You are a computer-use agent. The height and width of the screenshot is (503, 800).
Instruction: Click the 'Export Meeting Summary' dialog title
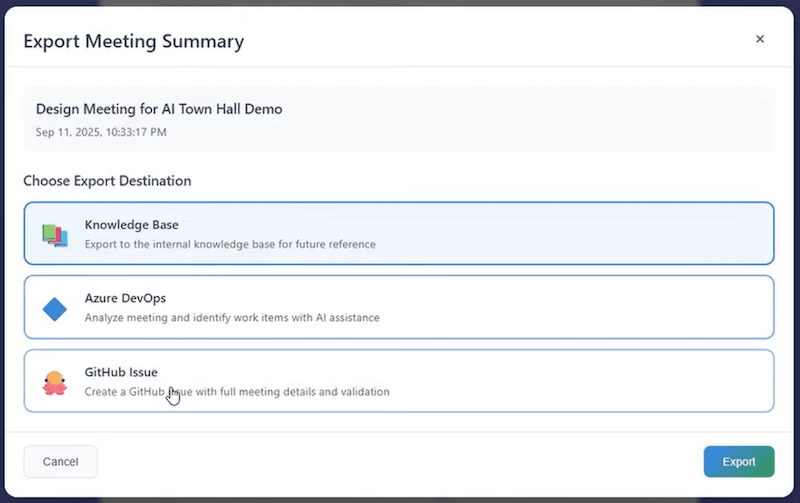(x=134, y=41)
